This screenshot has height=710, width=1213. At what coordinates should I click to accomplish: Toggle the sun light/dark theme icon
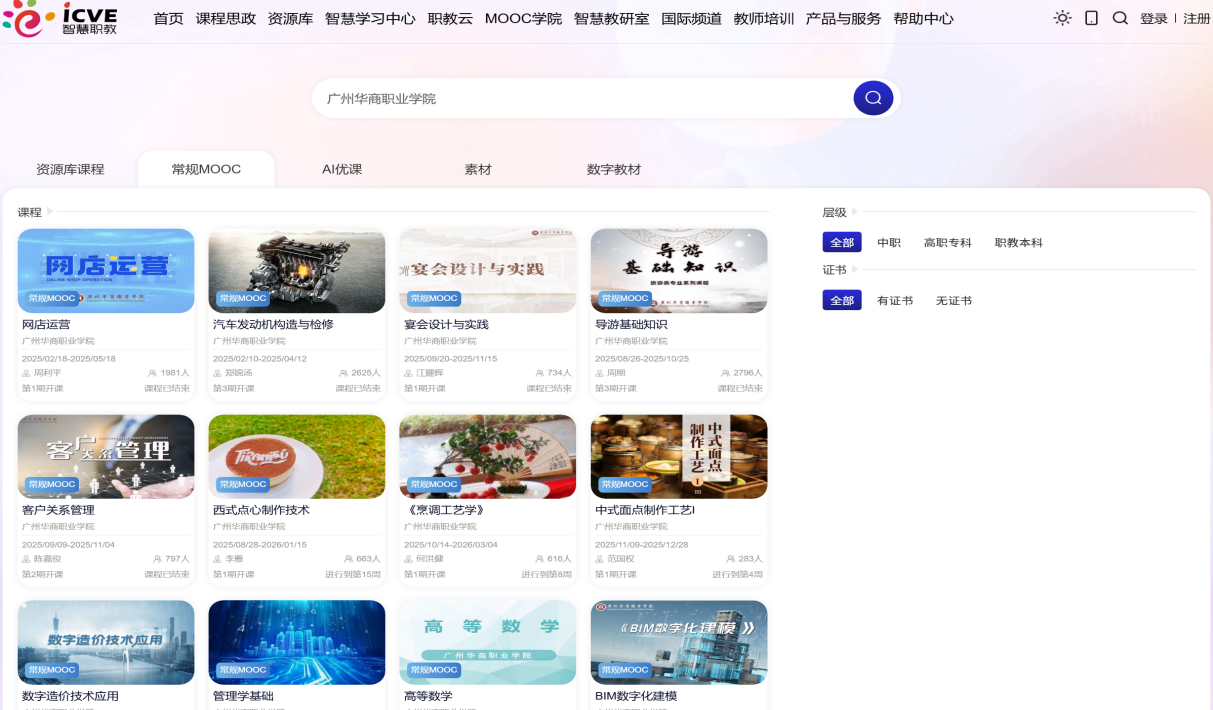(1062, 18)
